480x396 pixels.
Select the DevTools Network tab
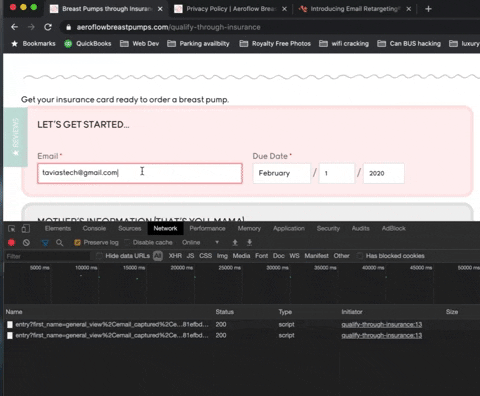coord(165,229)
